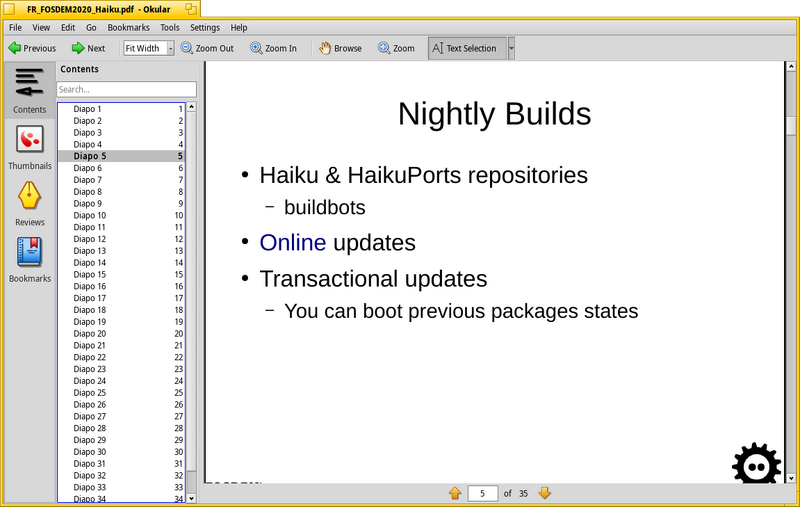800x507 pixels.
Task: Open the Fit Width zoom combo box
Action: click(148, 48)
